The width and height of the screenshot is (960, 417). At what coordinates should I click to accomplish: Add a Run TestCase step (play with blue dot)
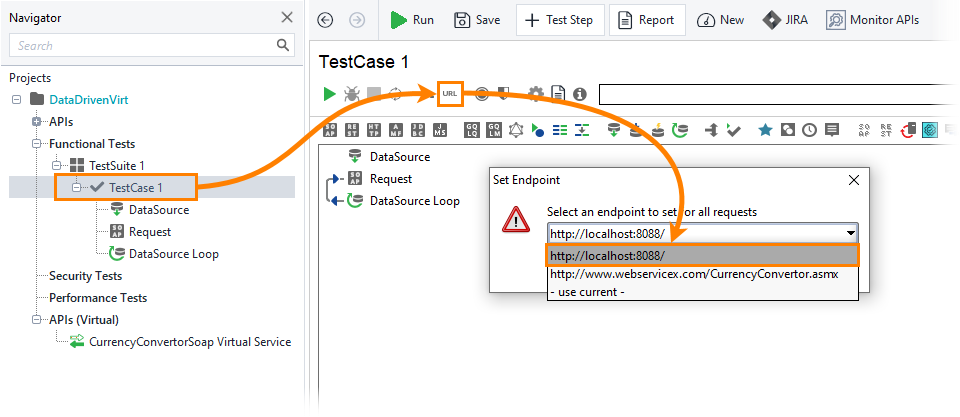point(538,130)
